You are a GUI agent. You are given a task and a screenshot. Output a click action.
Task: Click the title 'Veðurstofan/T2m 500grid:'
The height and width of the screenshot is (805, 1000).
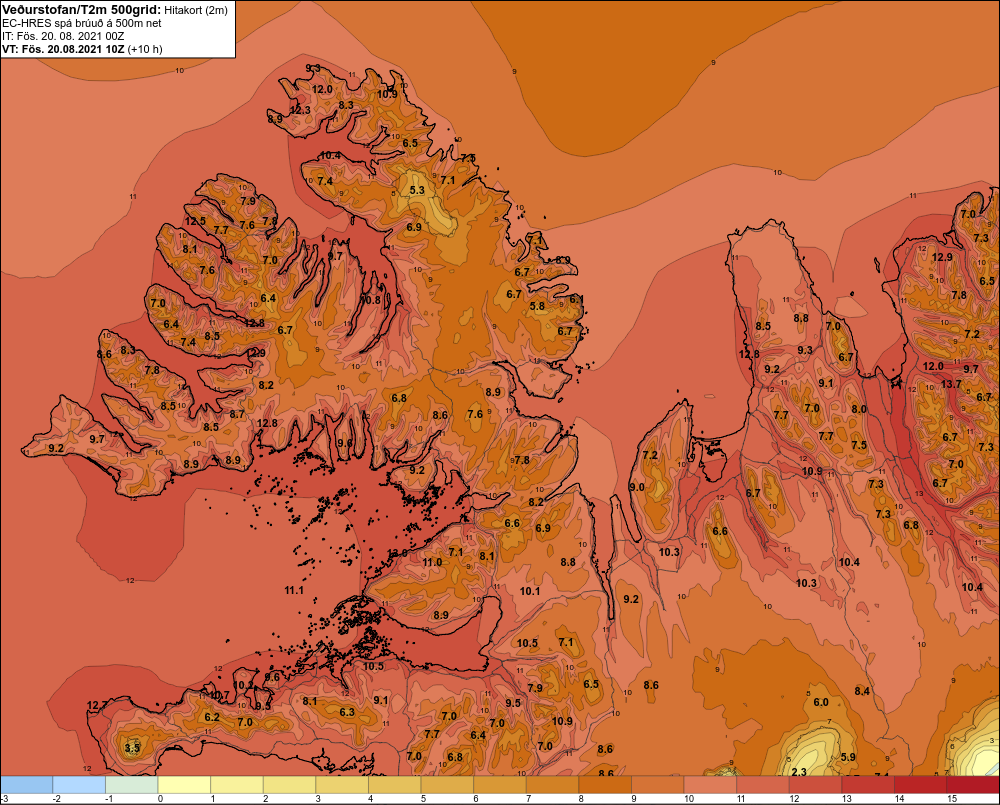click(x=81, y=10)
